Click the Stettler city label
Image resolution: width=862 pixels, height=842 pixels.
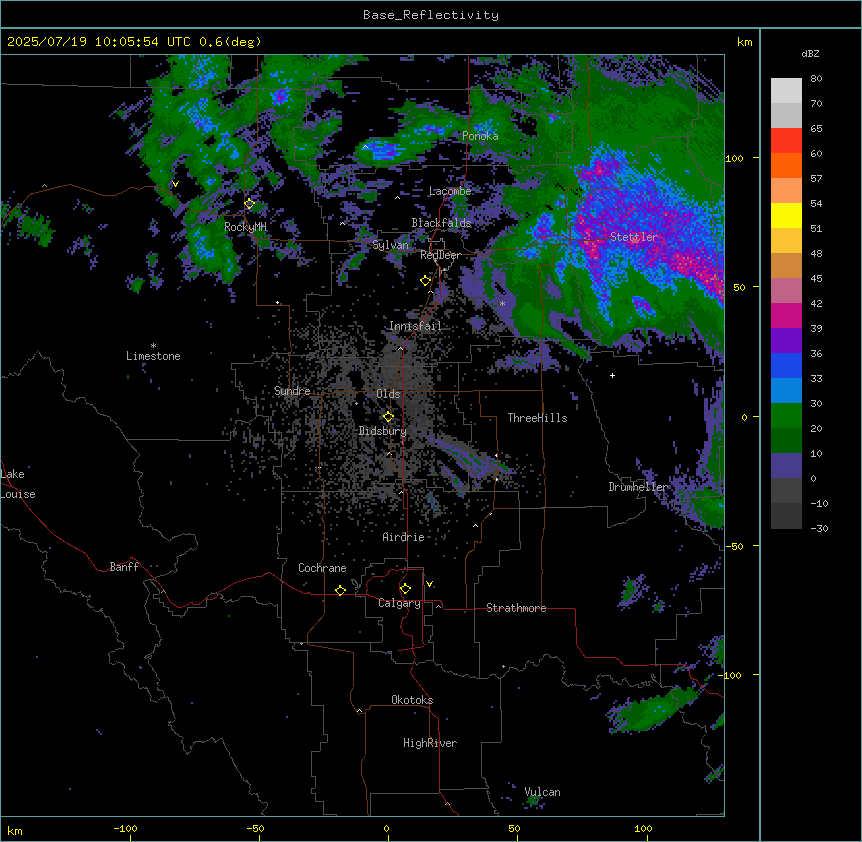[634, 237]
